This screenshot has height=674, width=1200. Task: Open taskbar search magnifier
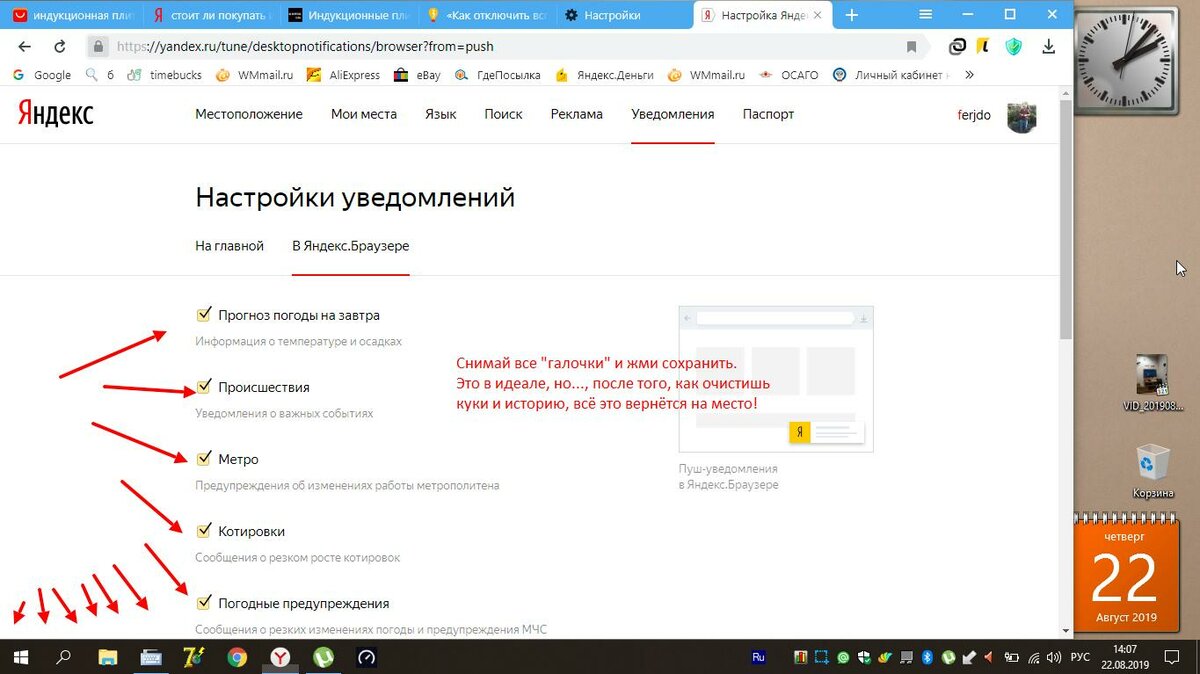[x=64, y=657]
